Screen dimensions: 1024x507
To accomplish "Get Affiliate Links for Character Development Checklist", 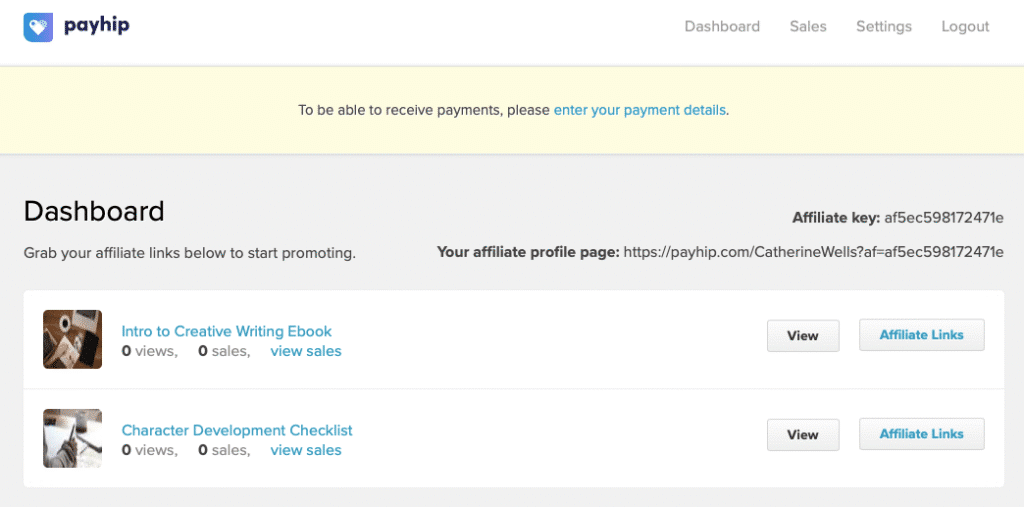I will pyautogui.click(x=921, y=434).
